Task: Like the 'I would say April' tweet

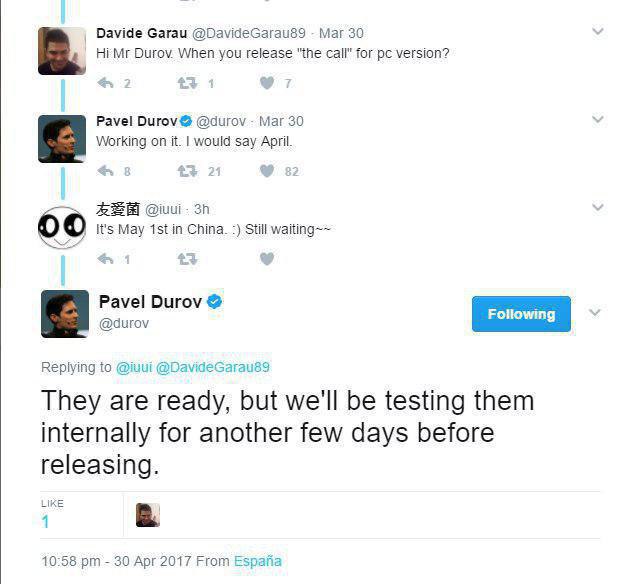Action: [267, 171]
